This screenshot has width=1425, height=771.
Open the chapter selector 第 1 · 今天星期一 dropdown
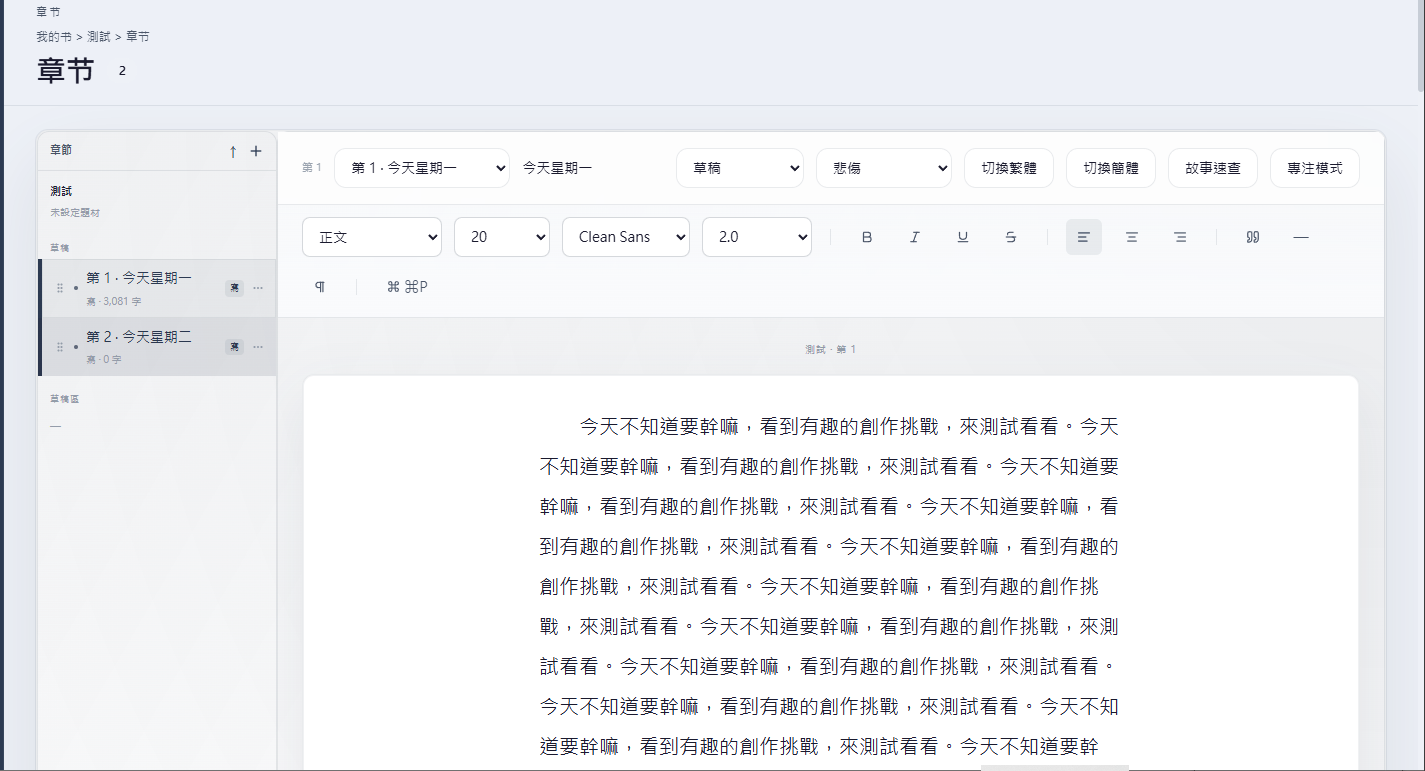422,168
